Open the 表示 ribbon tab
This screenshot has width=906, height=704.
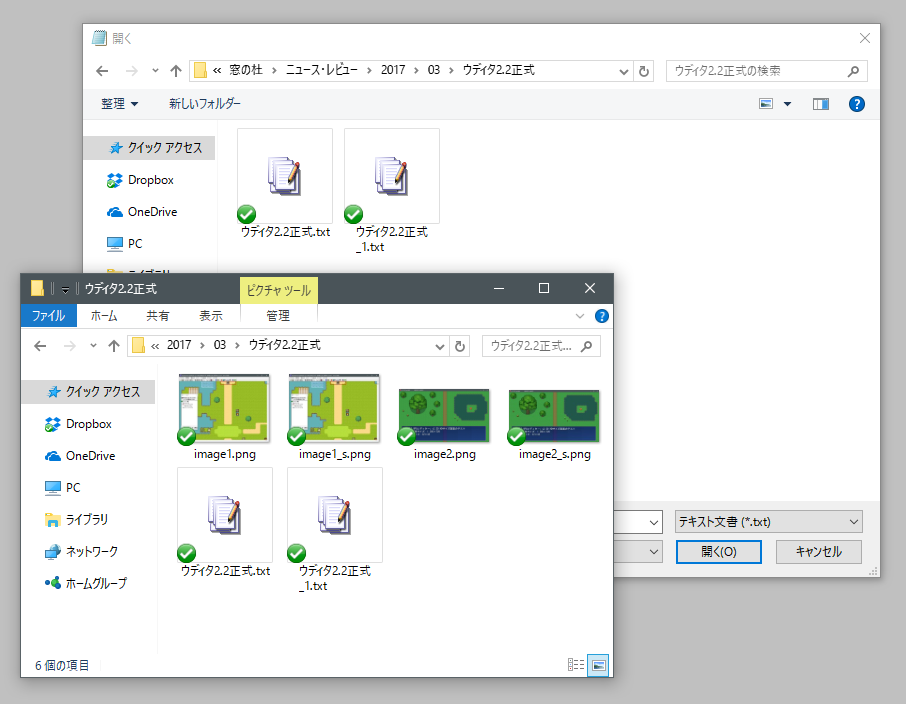click(x=211, y=316)
